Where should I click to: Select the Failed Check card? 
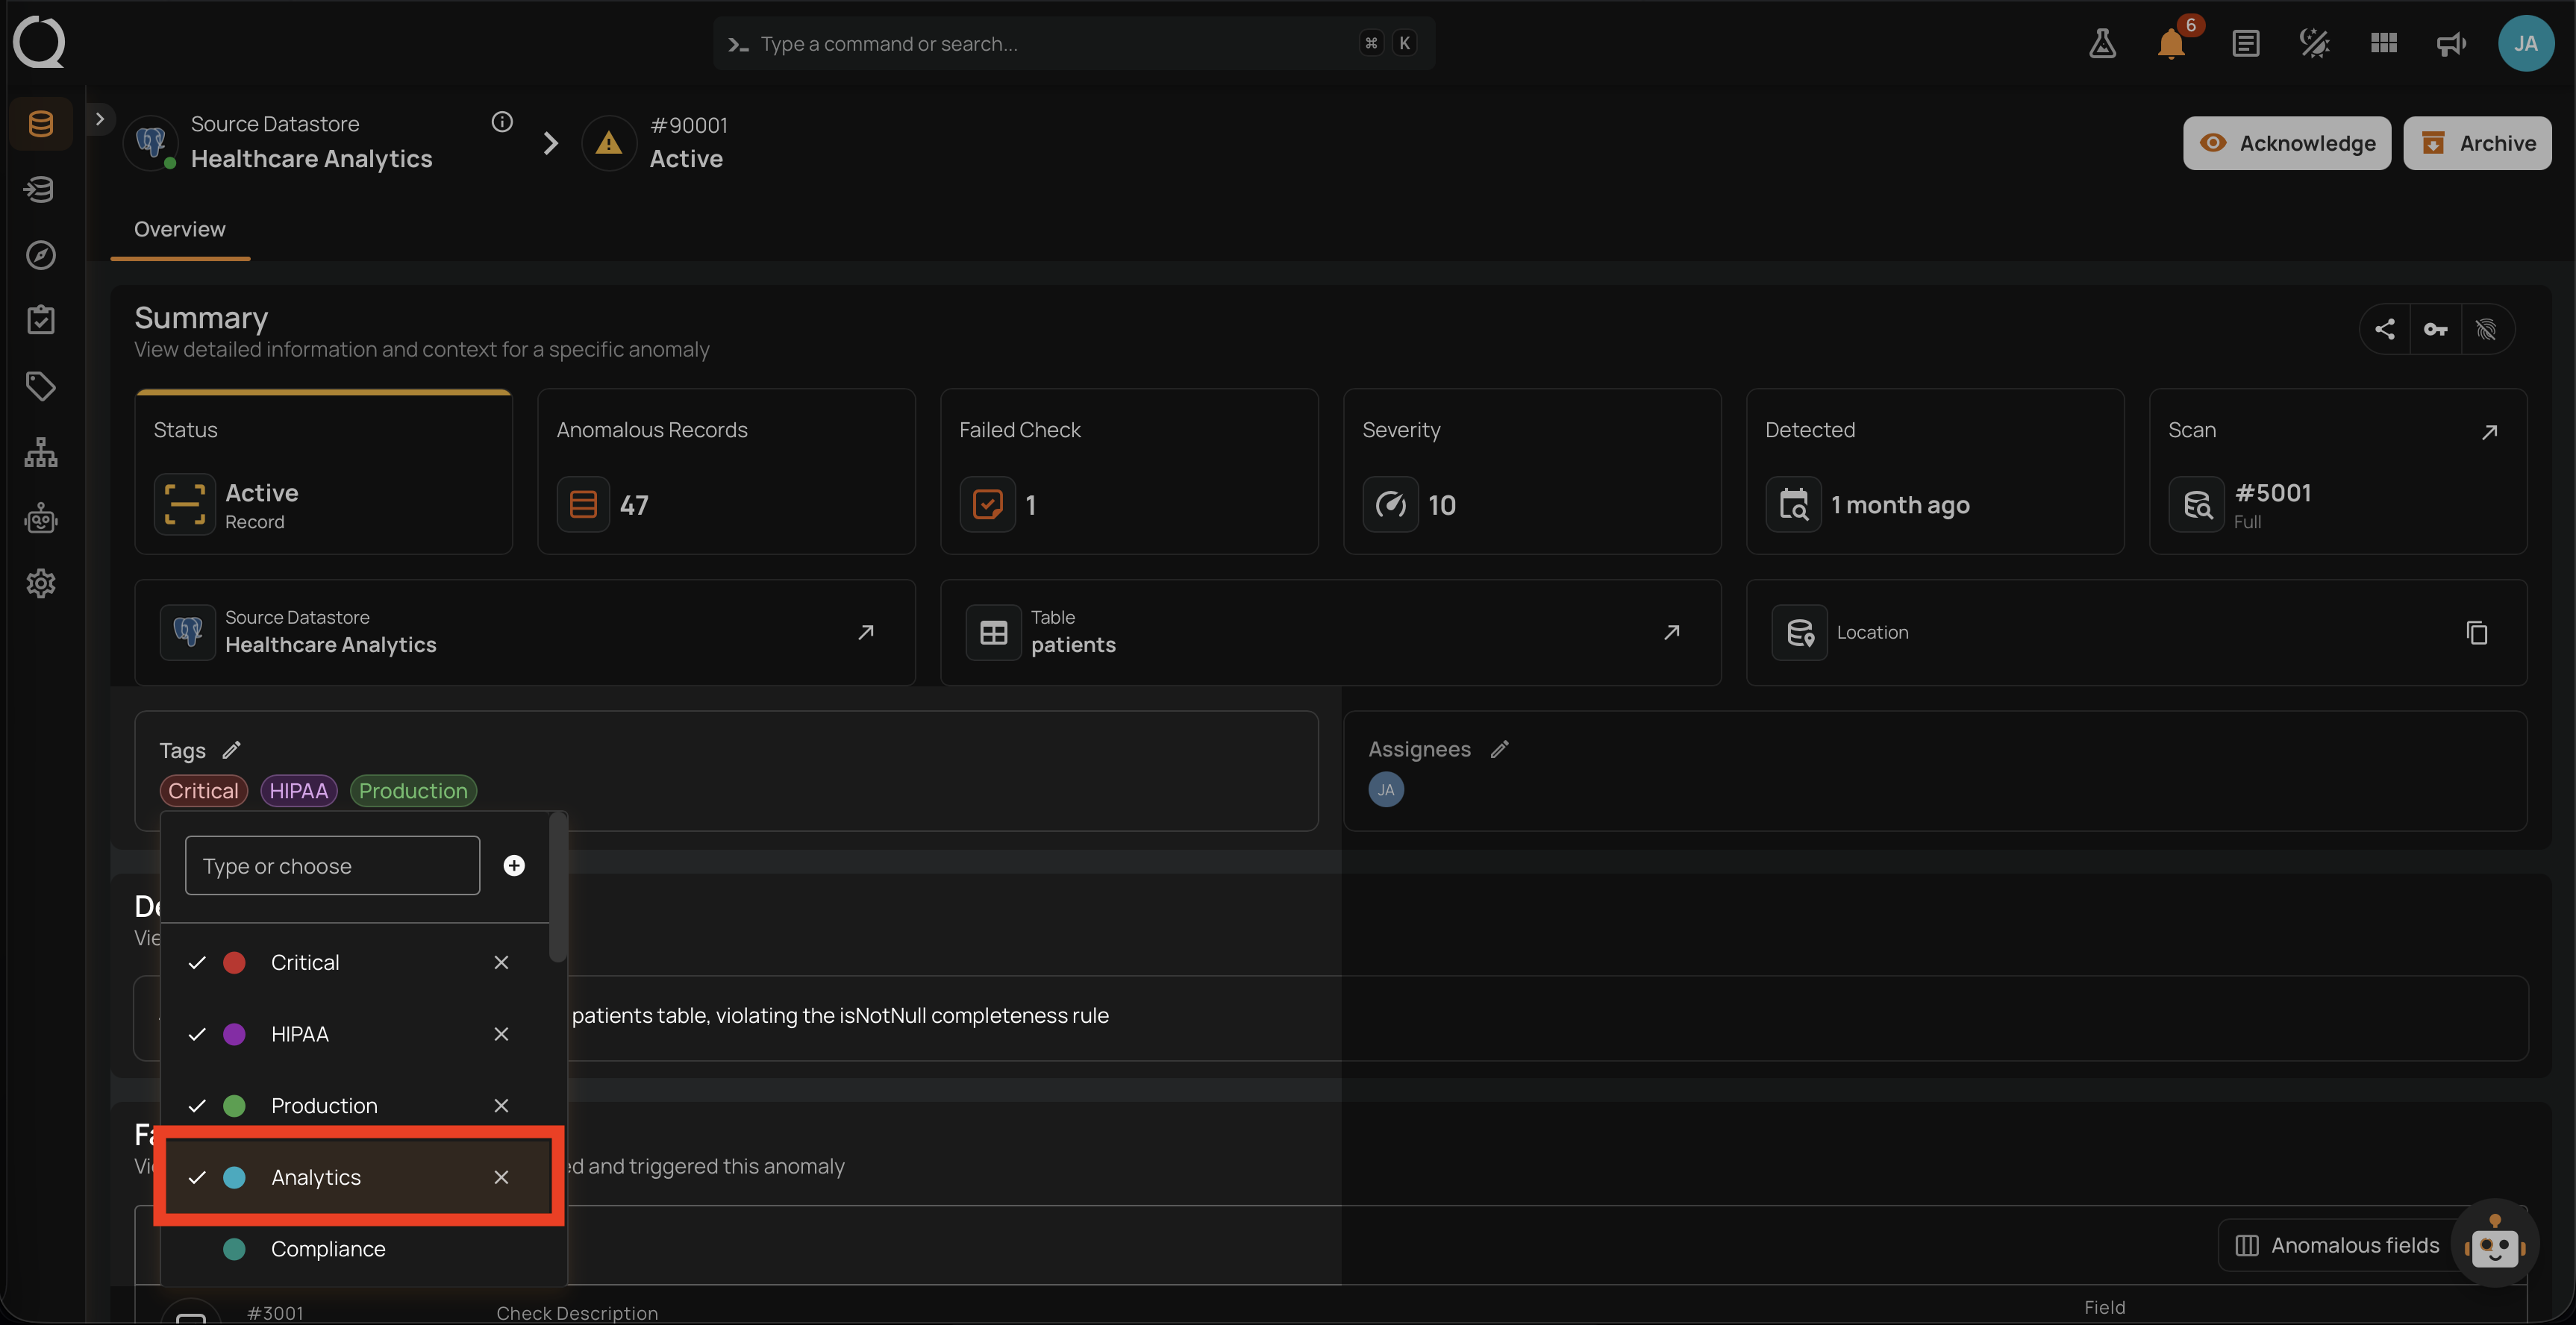(x=1129, y=472)
